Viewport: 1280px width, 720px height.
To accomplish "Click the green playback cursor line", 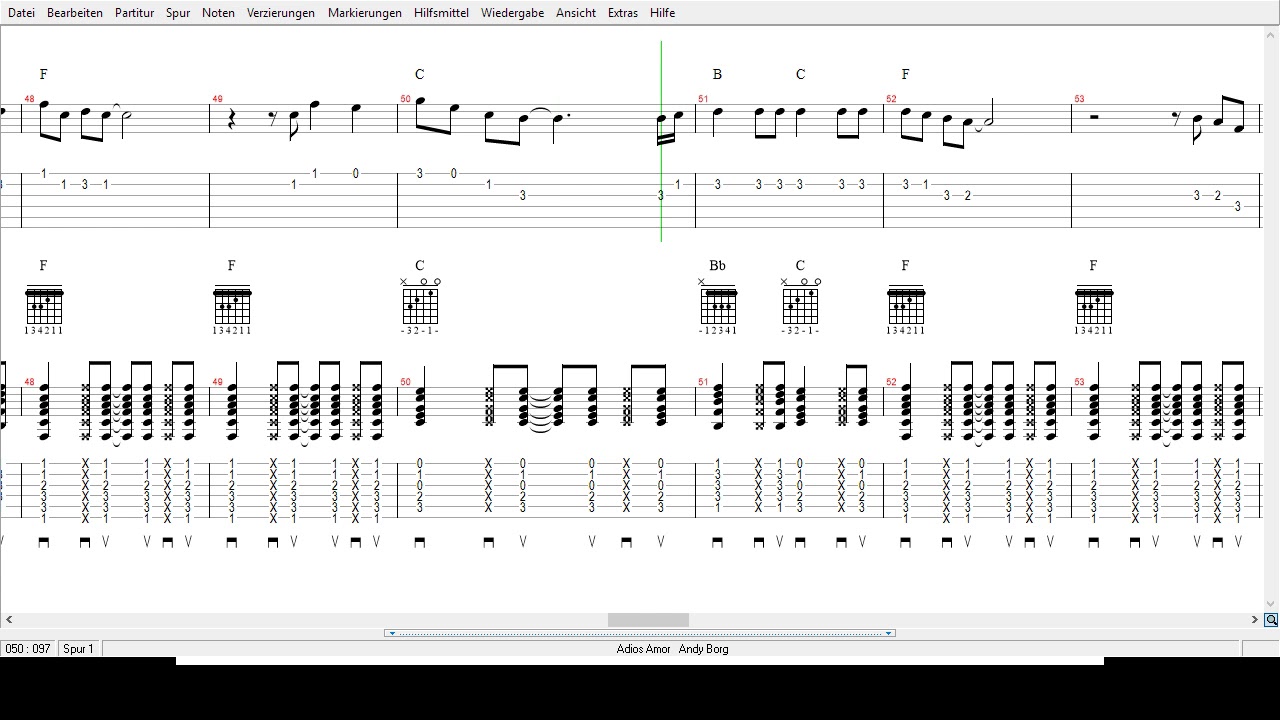I will 661,140.
